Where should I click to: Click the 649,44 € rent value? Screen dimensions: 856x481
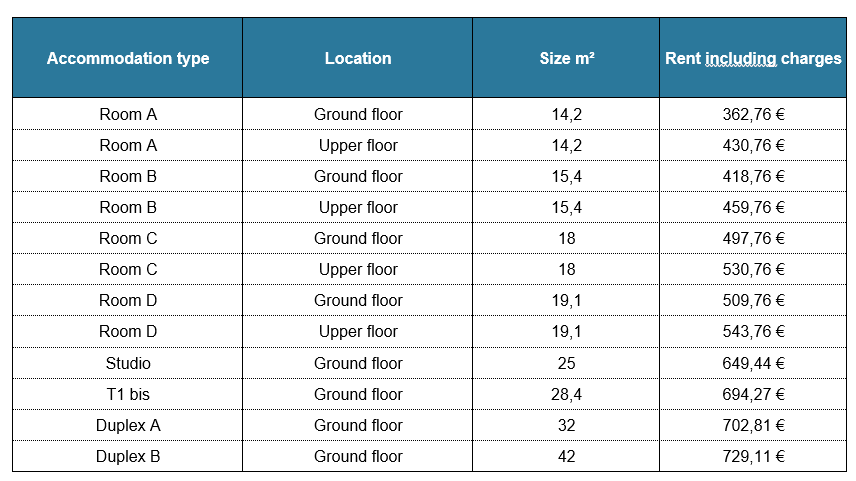coord(753,363)
